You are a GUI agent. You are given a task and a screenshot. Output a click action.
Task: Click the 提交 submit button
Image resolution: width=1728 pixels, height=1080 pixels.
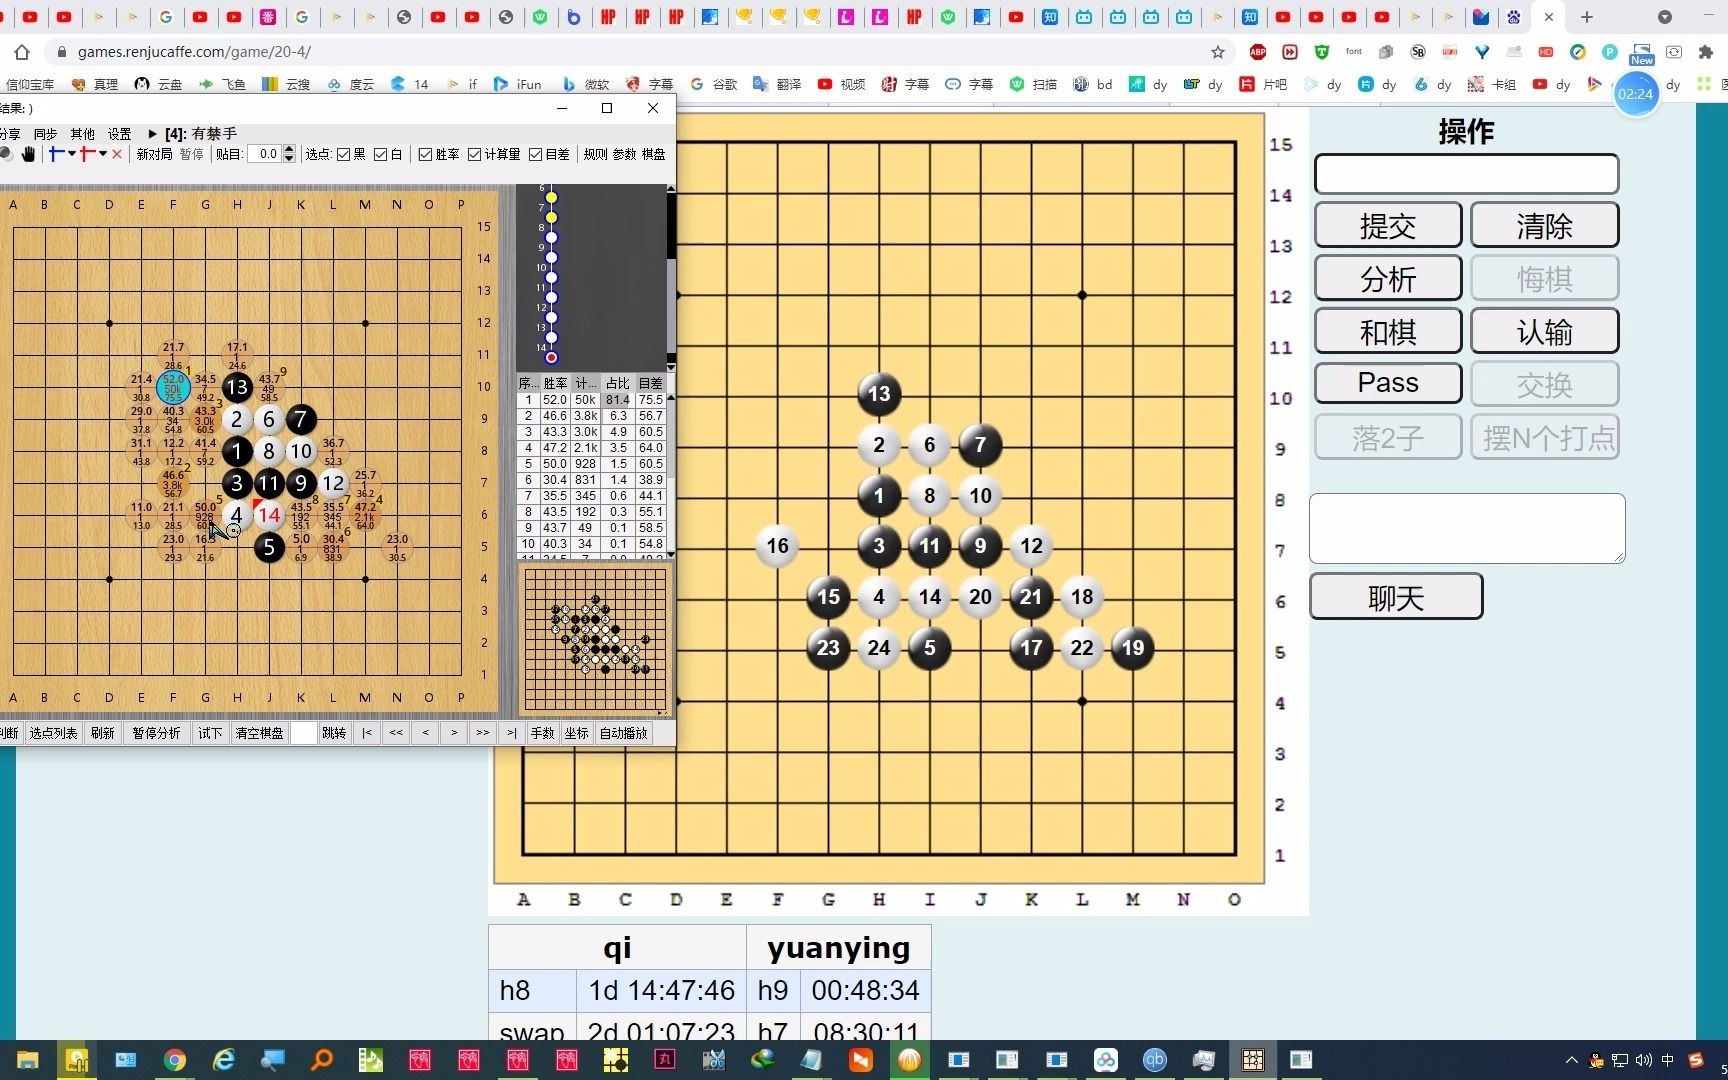tap(1388, 225)
